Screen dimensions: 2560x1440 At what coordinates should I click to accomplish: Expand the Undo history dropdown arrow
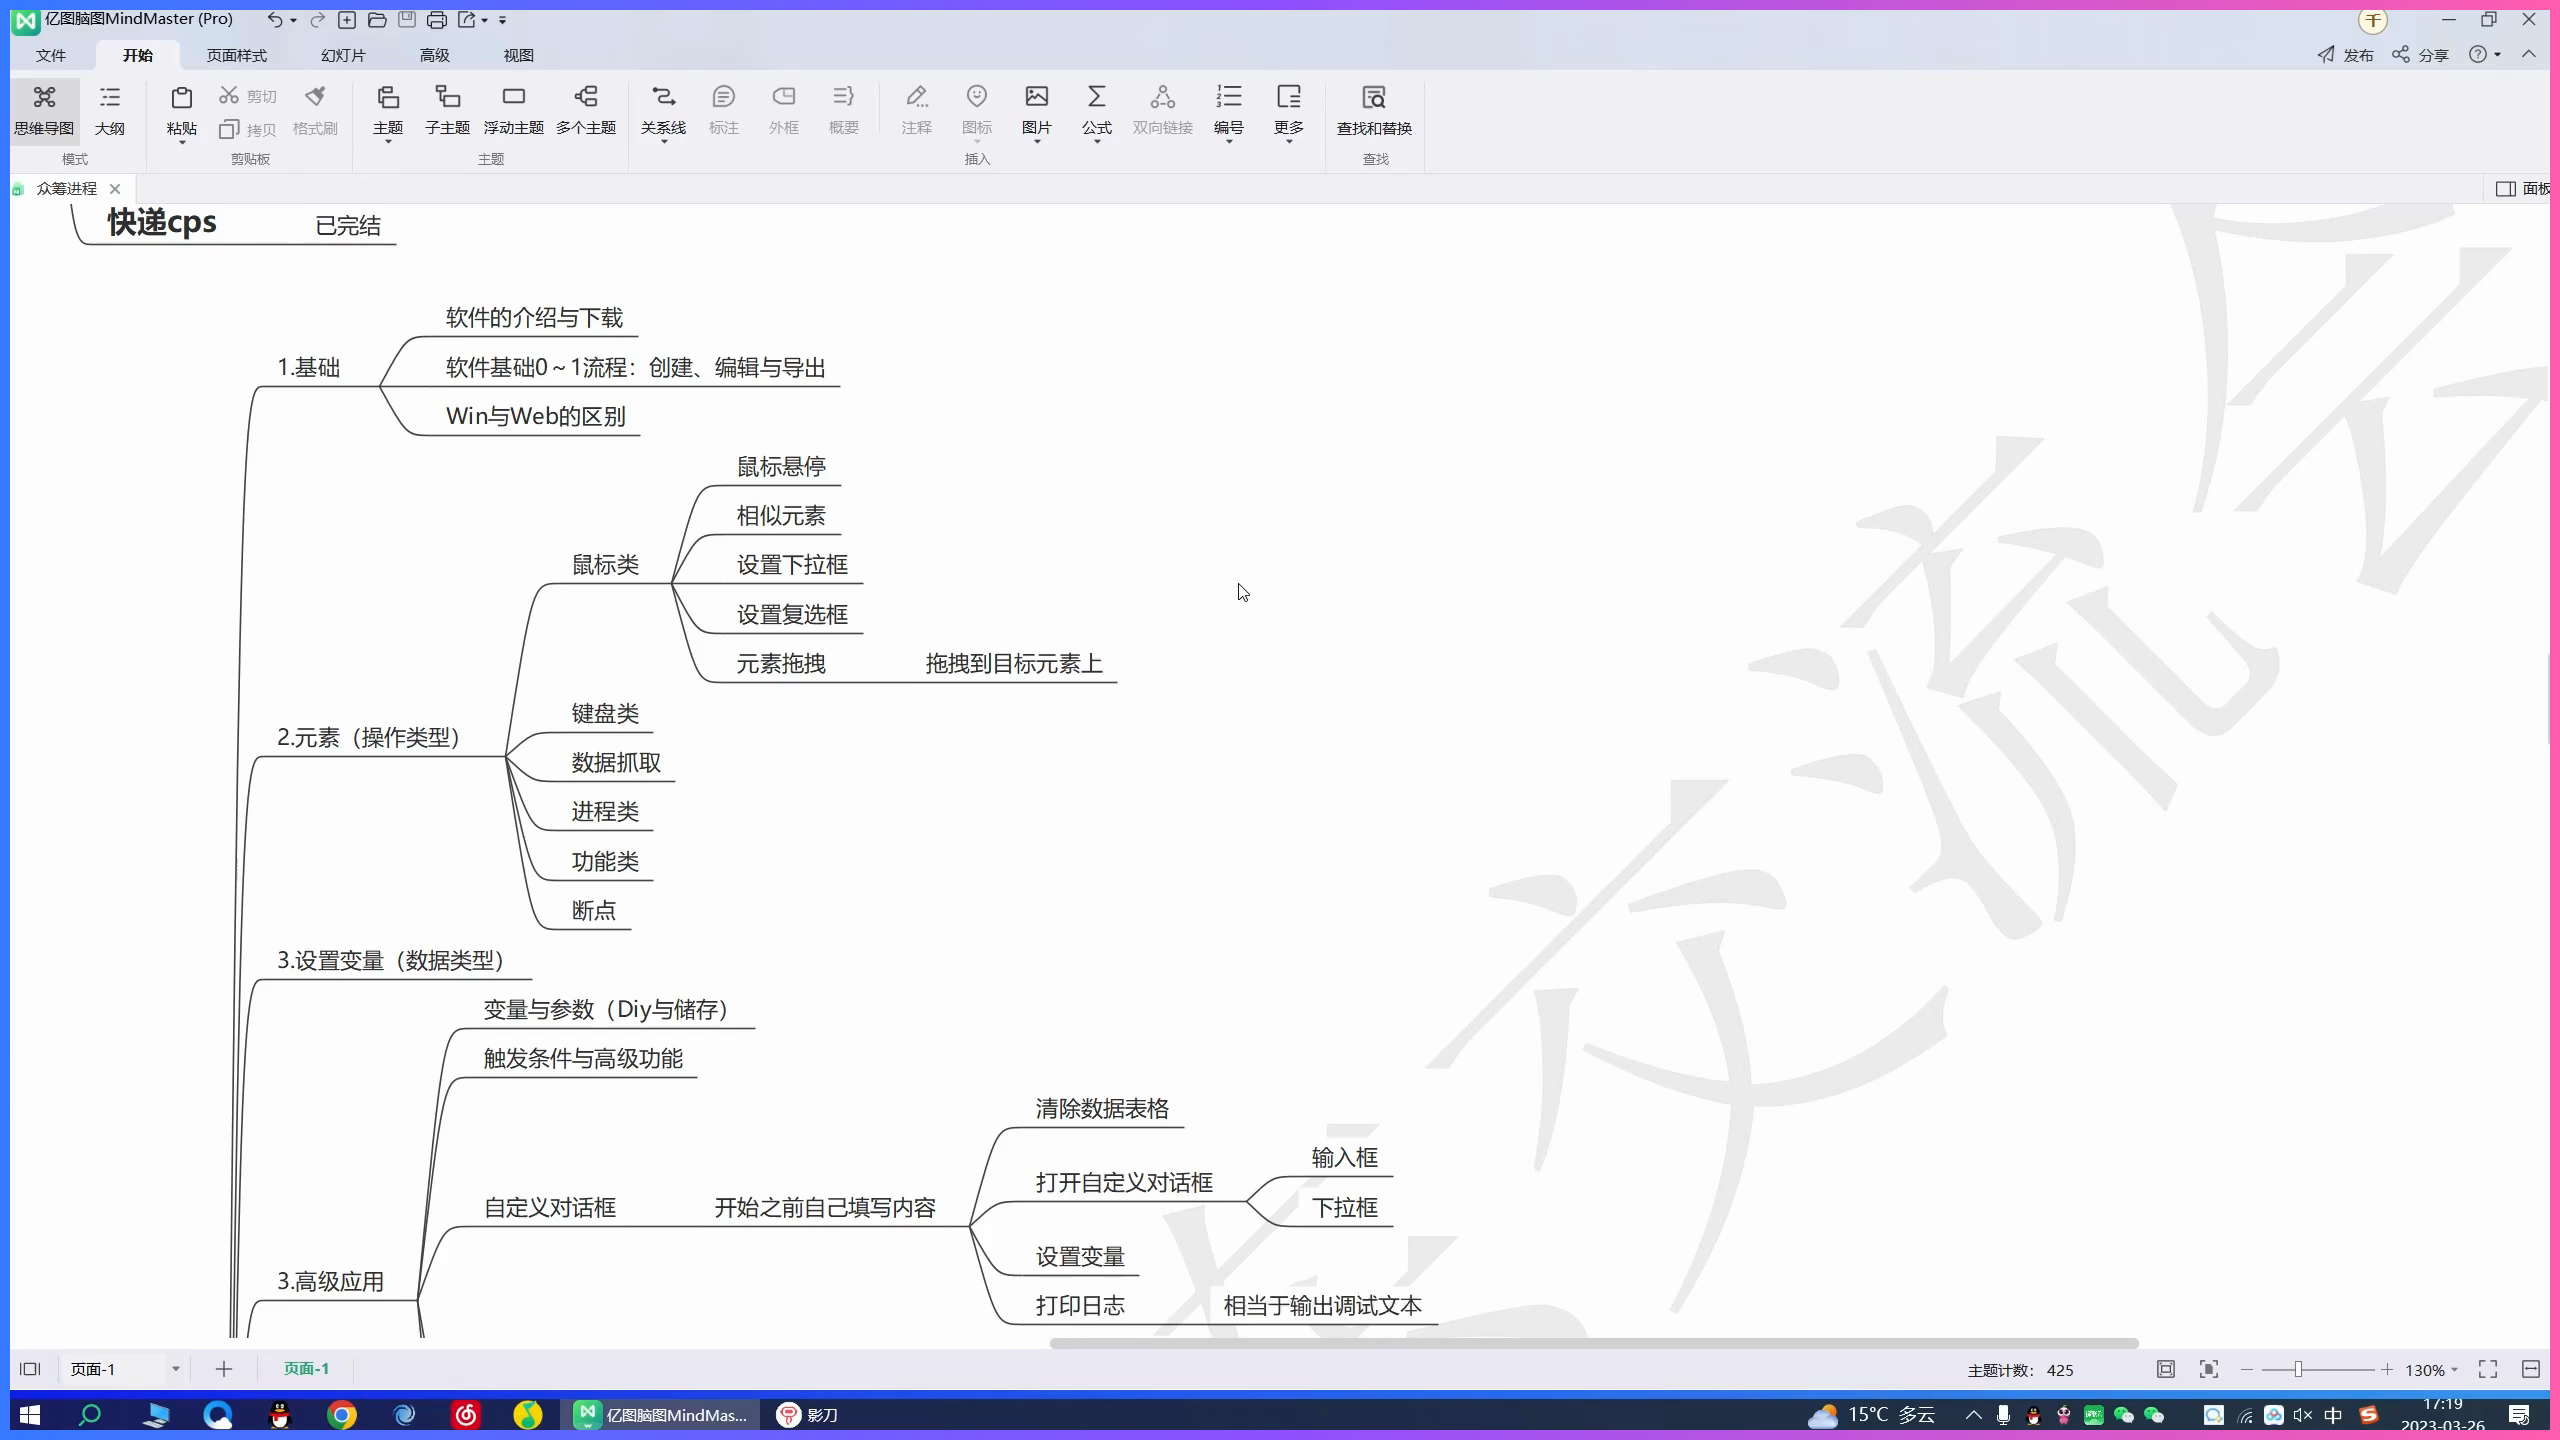293,20
